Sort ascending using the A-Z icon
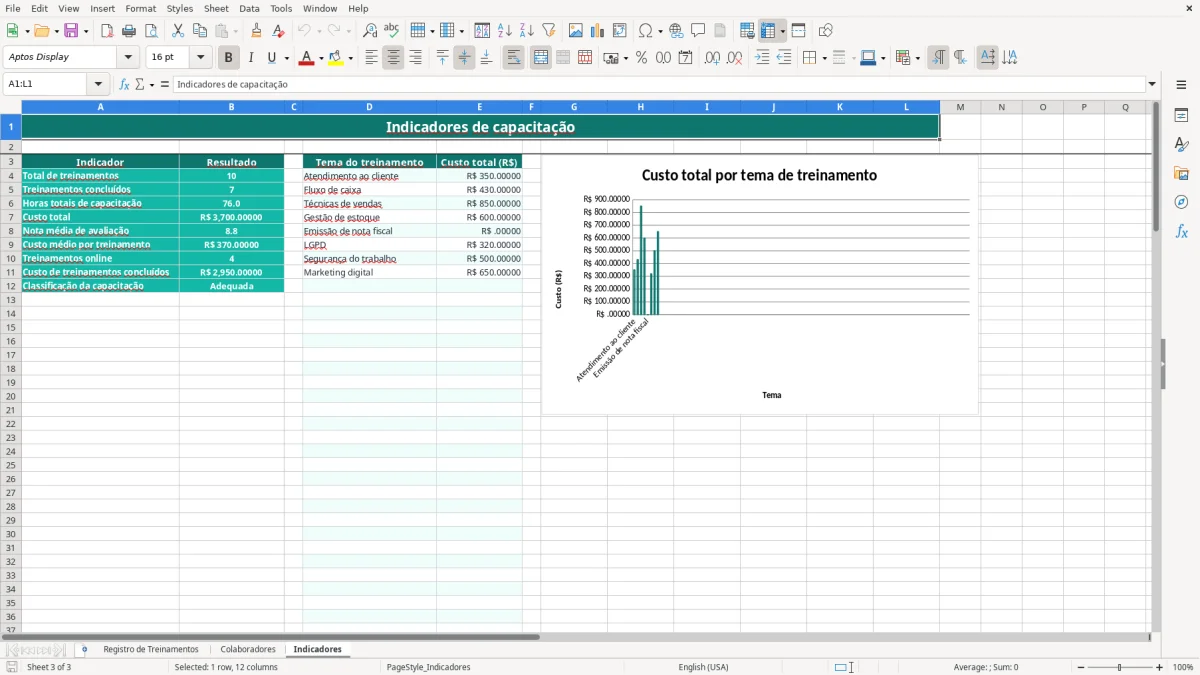Image resolution: width=1200 pixels, height=675 pixels. click(505, 31)
